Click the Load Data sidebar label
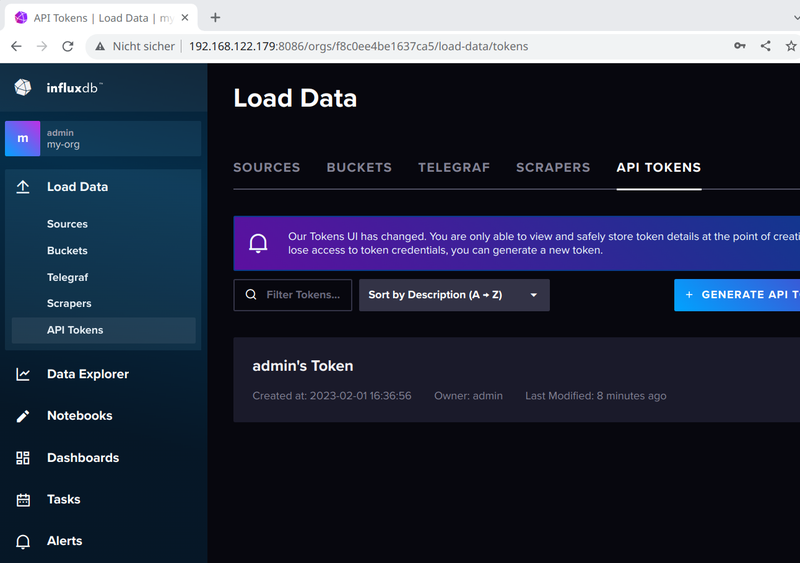Screen dimensions: 800x563 click(78, 187)
